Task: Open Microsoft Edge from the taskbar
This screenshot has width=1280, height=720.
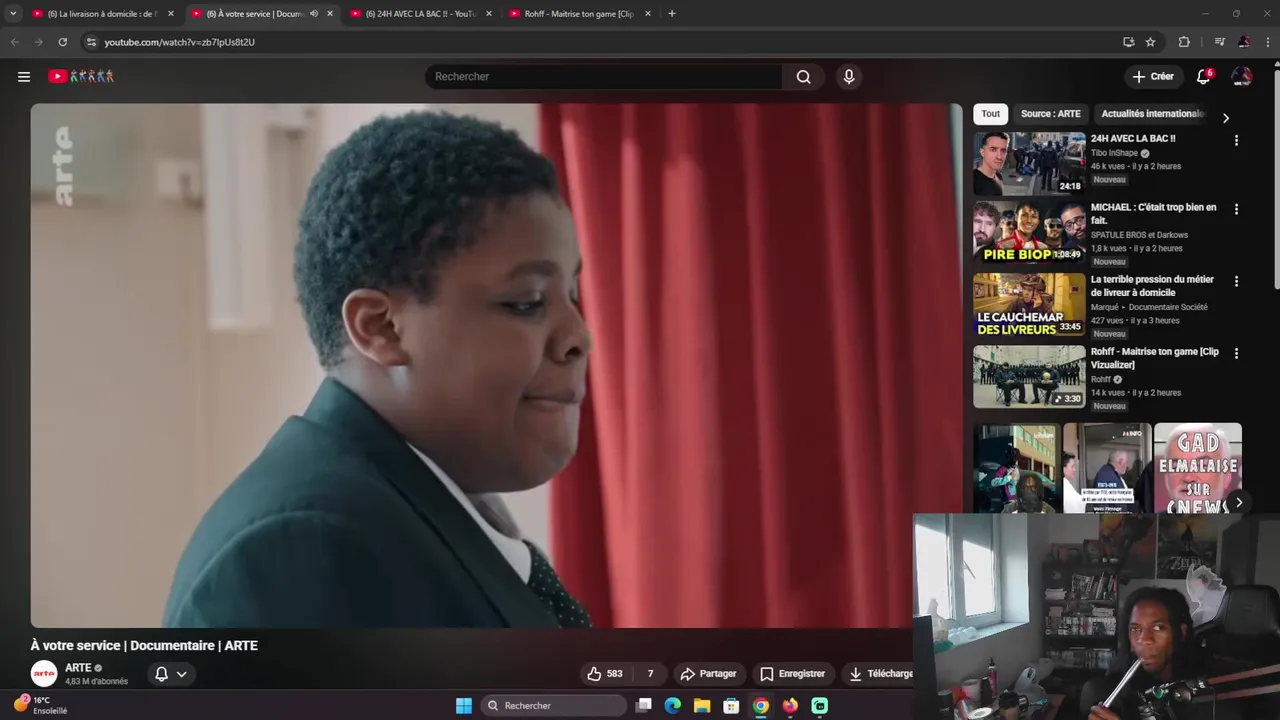Action: [x=673, y=706]
